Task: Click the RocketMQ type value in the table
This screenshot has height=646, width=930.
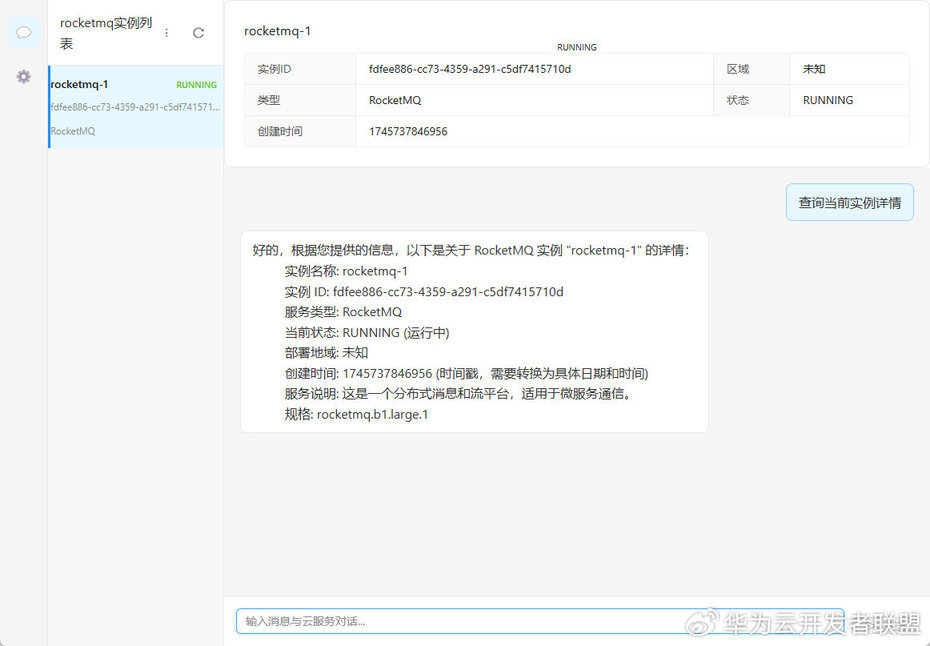Action: tap(395, 100)
